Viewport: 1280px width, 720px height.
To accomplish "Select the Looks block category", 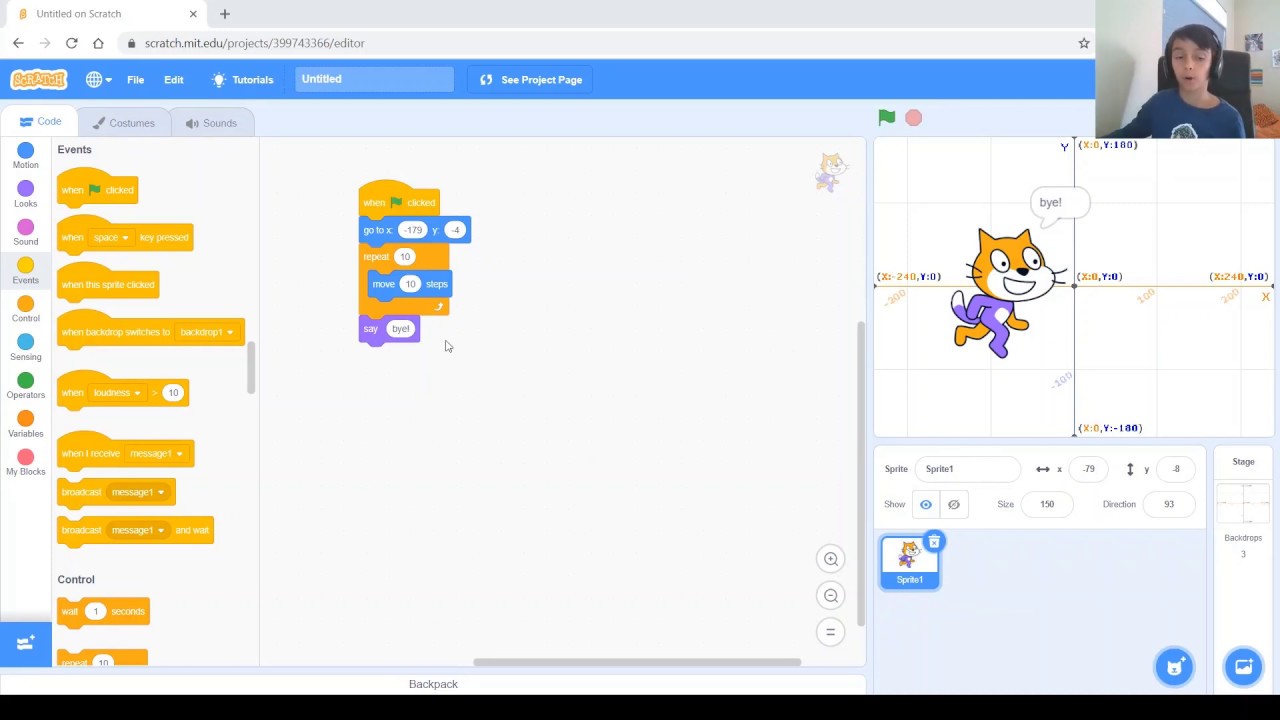I will click(25, 194).
